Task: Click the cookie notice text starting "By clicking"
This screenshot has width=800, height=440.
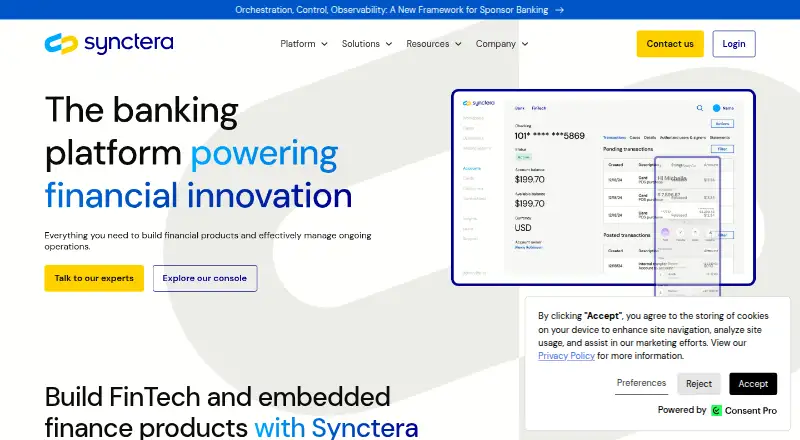Action: pos(653,335)
